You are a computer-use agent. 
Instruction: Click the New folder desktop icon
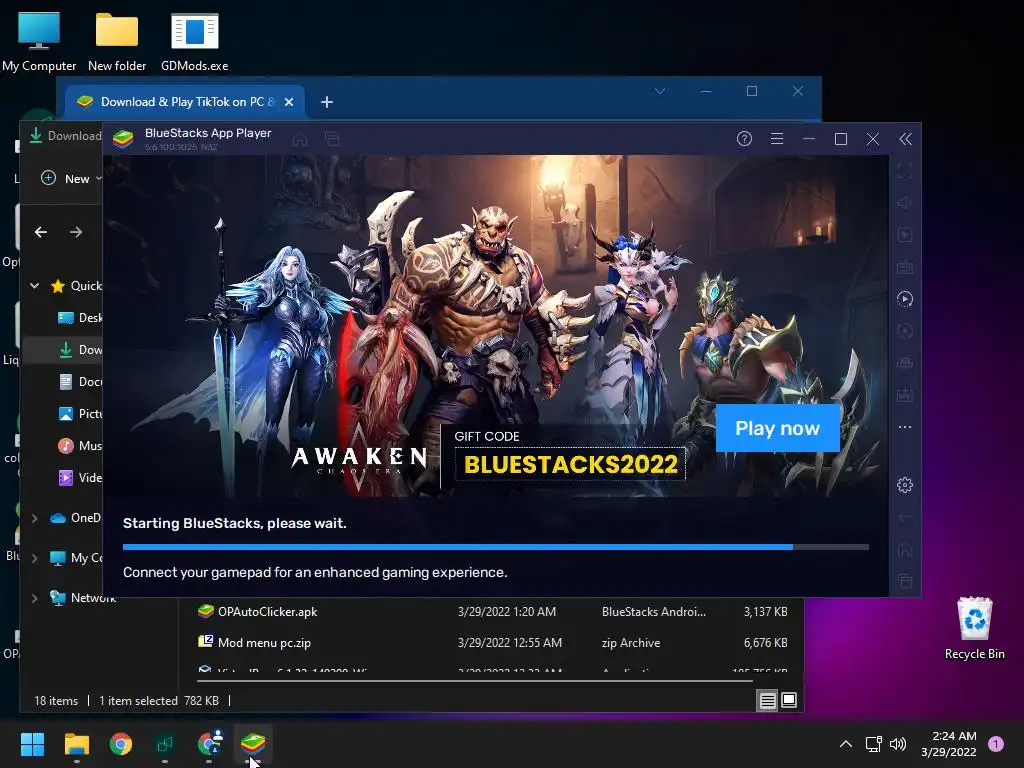tap(117, 41)
